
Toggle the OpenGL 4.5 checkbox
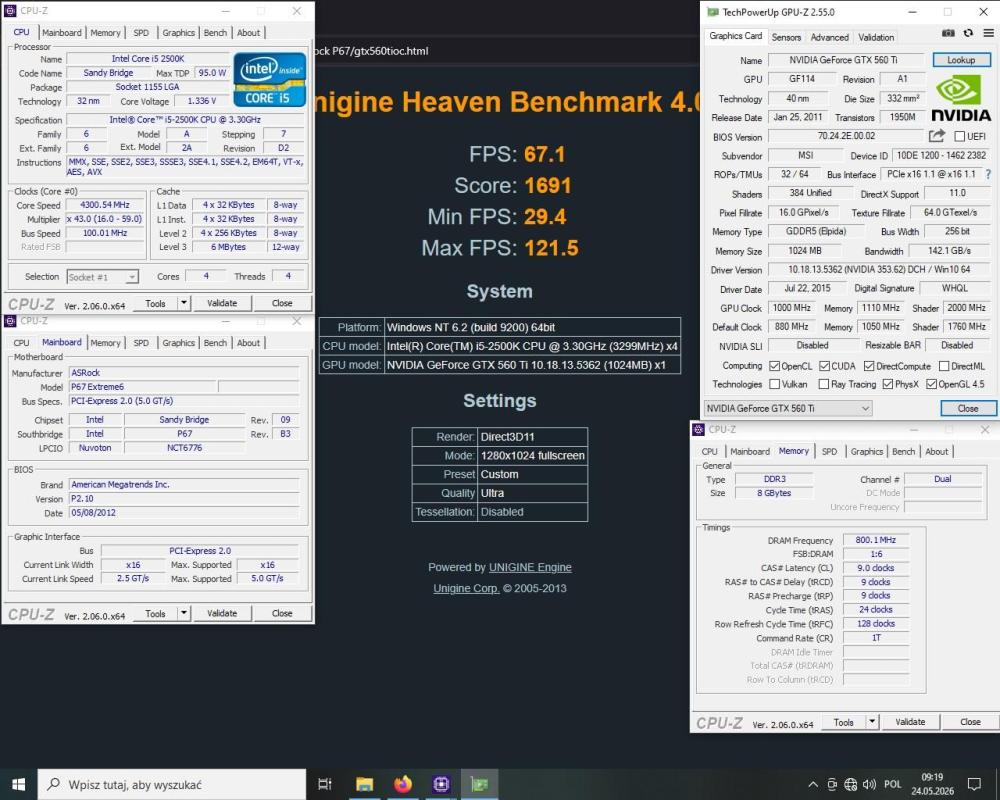pyautogui.click(x=931, y=384)
